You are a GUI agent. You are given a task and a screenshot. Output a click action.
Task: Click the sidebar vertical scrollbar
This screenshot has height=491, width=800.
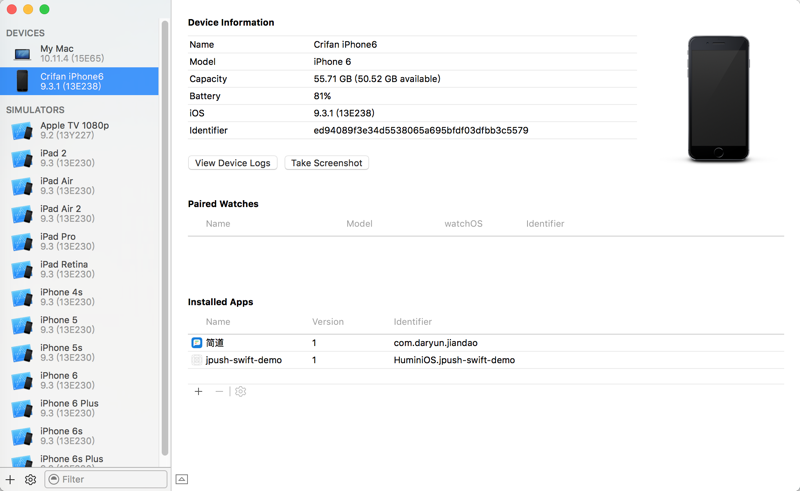(x=165, y=237)
